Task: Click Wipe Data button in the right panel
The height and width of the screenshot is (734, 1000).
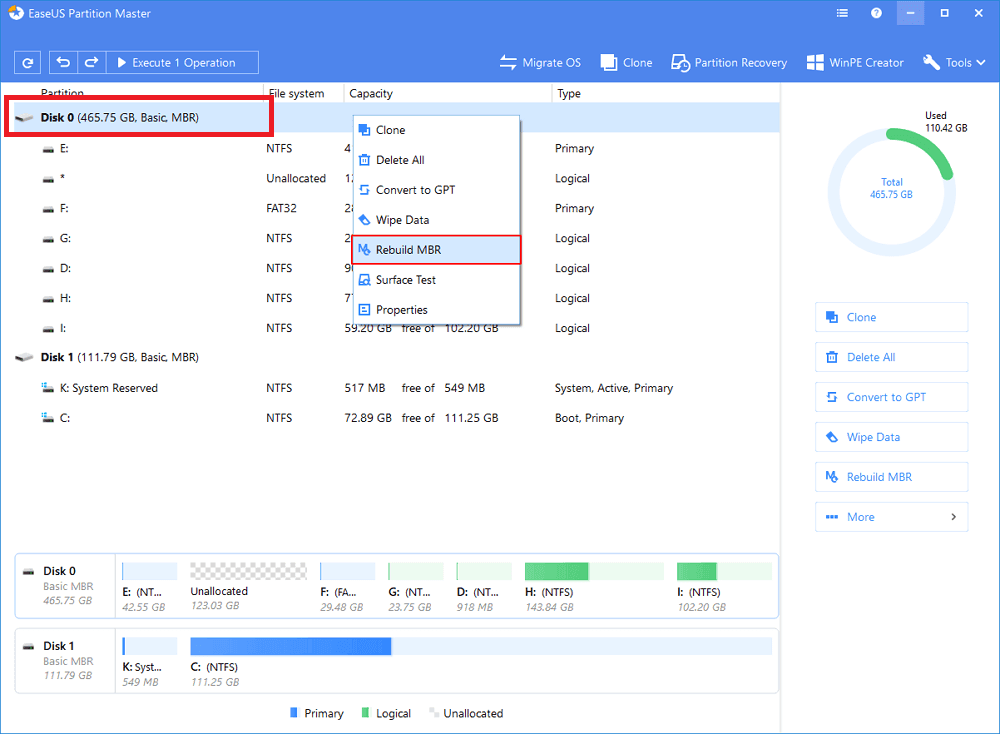Action: 891,437
